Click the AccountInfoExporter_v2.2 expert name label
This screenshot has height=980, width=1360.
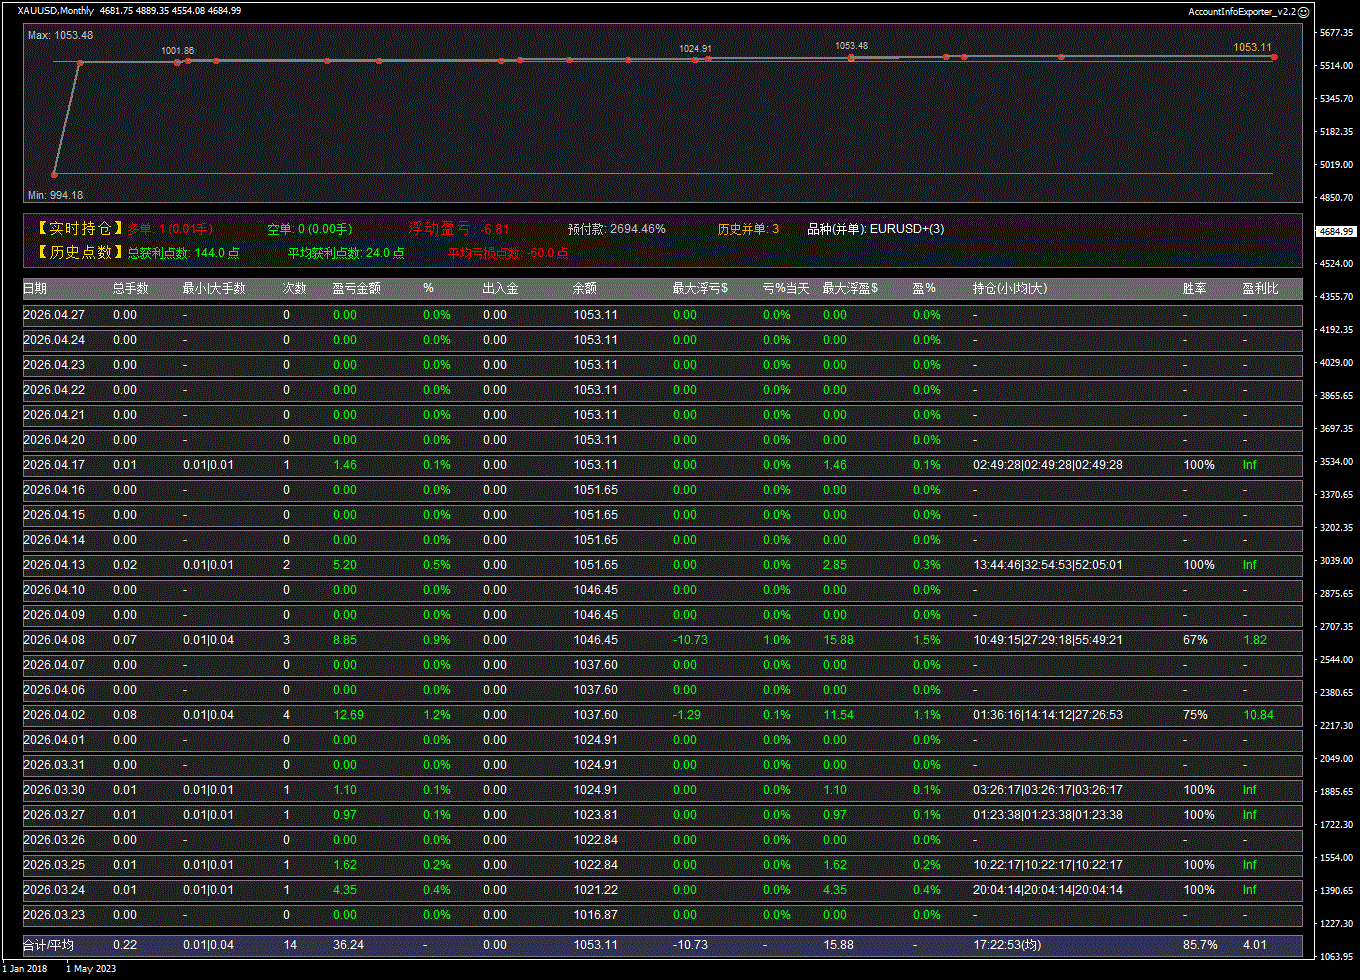point(1241,11)
